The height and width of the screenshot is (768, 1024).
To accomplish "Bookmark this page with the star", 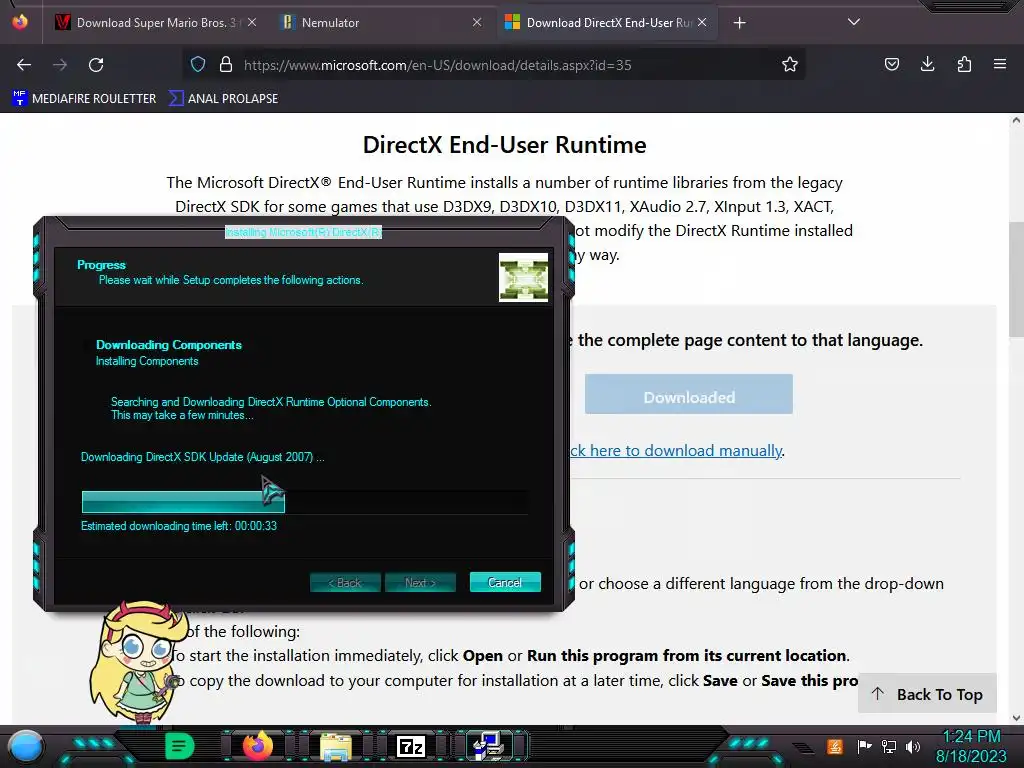I will pyautogui.click(x=790, y=64).
